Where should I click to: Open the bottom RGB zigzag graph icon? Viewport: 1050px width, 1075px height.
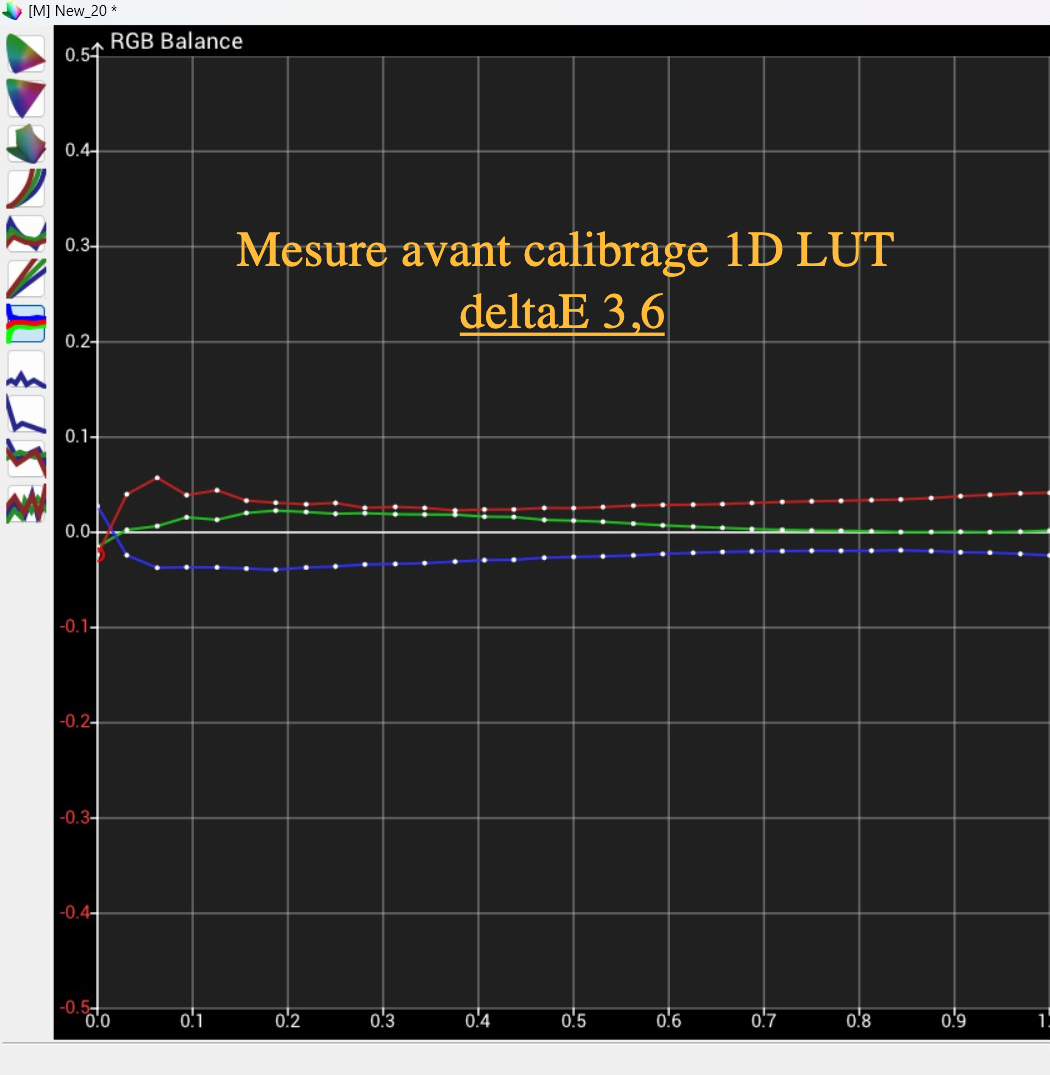26,503
